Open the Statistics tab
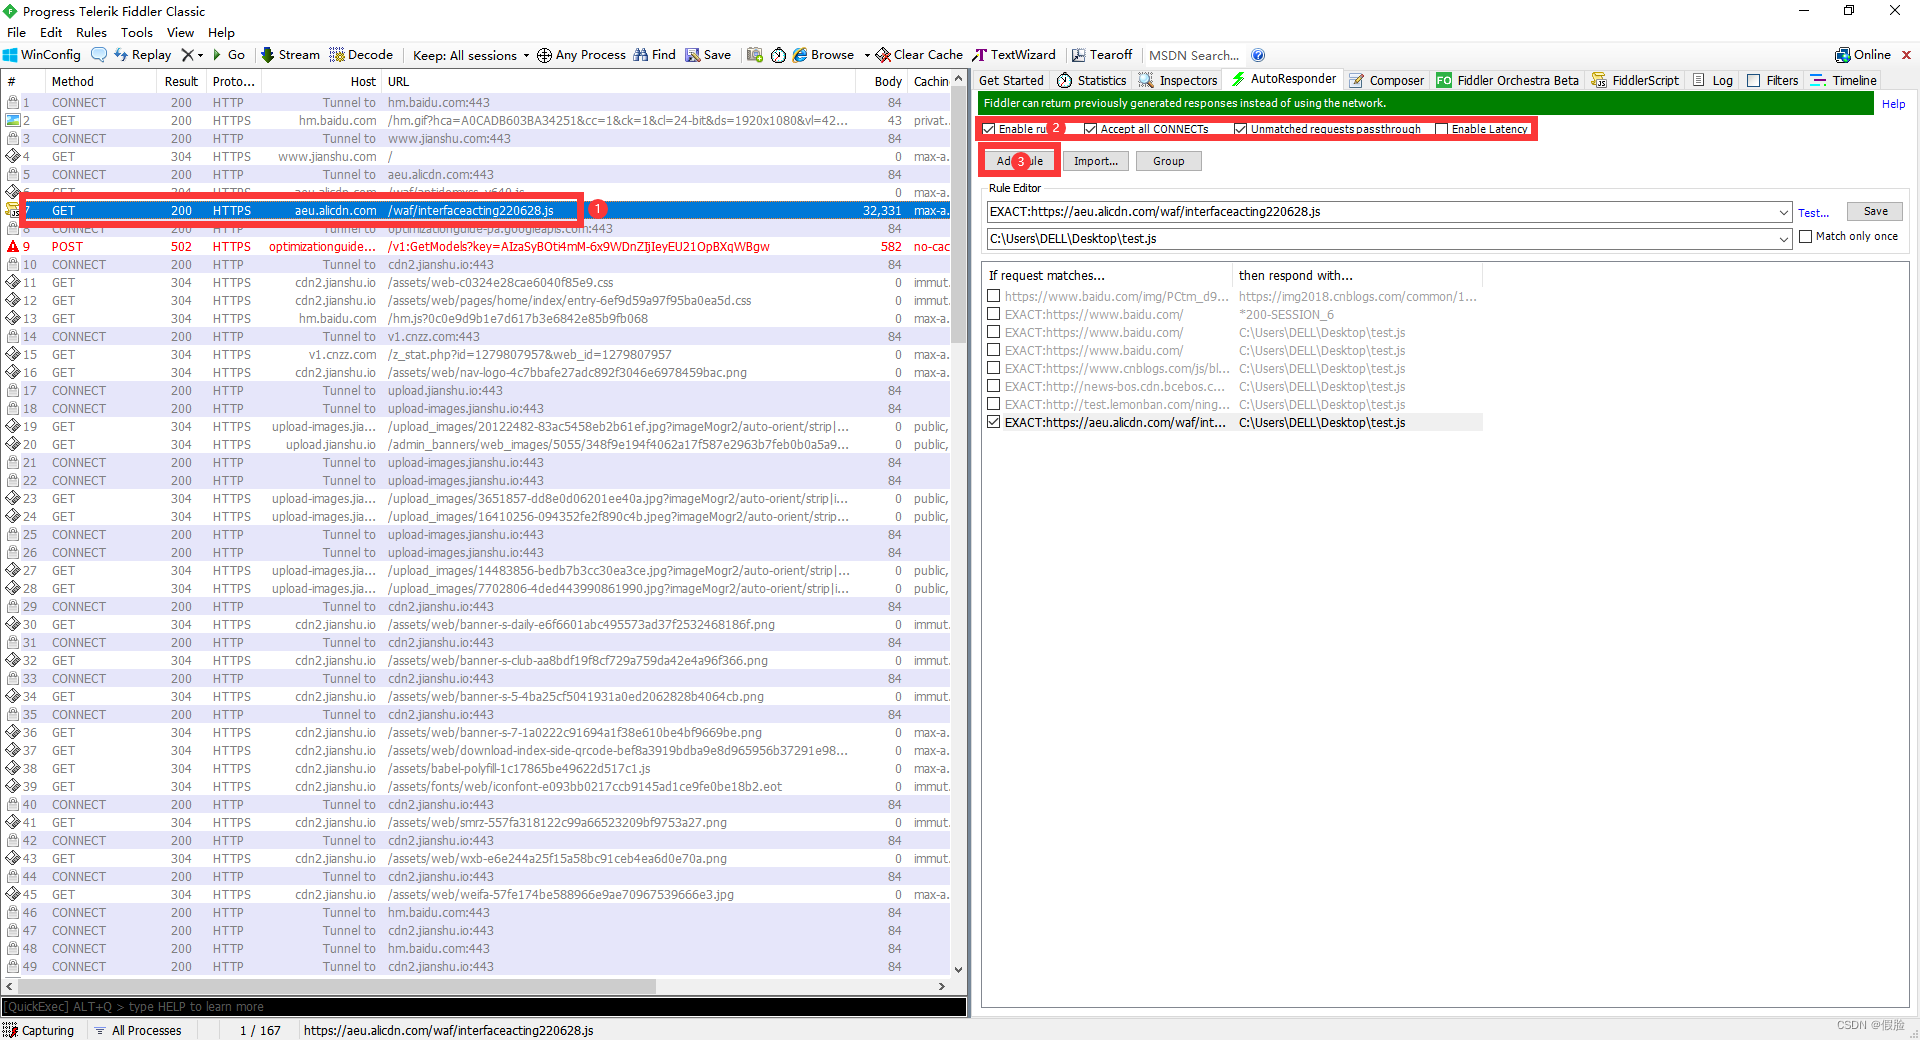Image resolution: width=1920 pixels, height=1040 pixels. (x=1092, y=80)
